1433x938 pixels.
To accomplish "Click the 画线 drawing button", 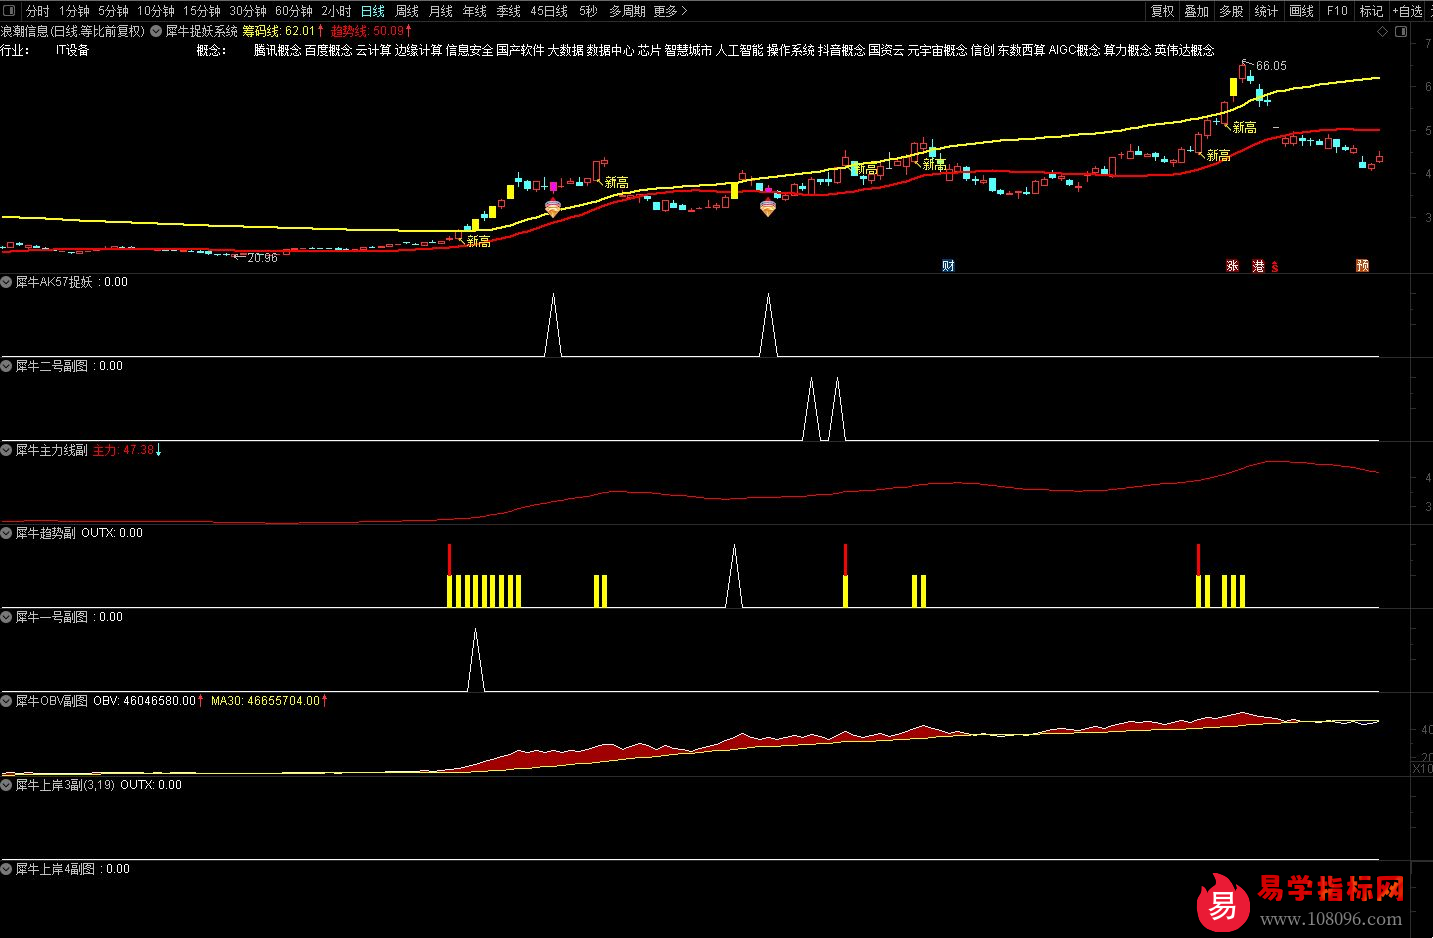I will click(1302, 11).
